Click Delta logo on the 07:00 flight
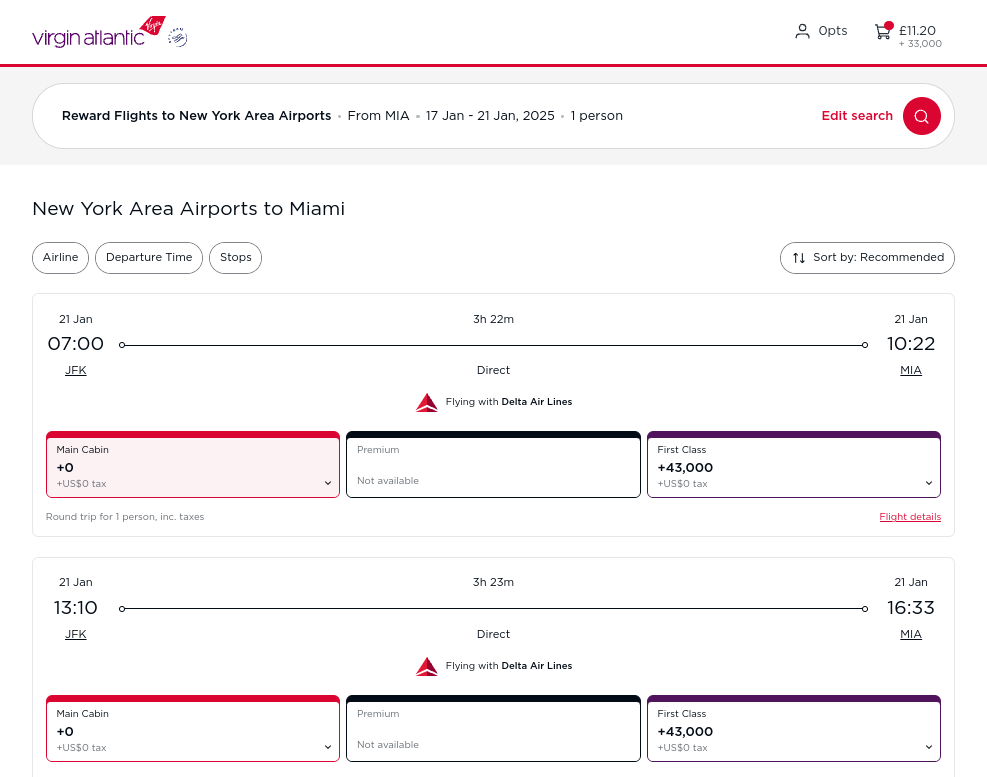 (427, 402)
